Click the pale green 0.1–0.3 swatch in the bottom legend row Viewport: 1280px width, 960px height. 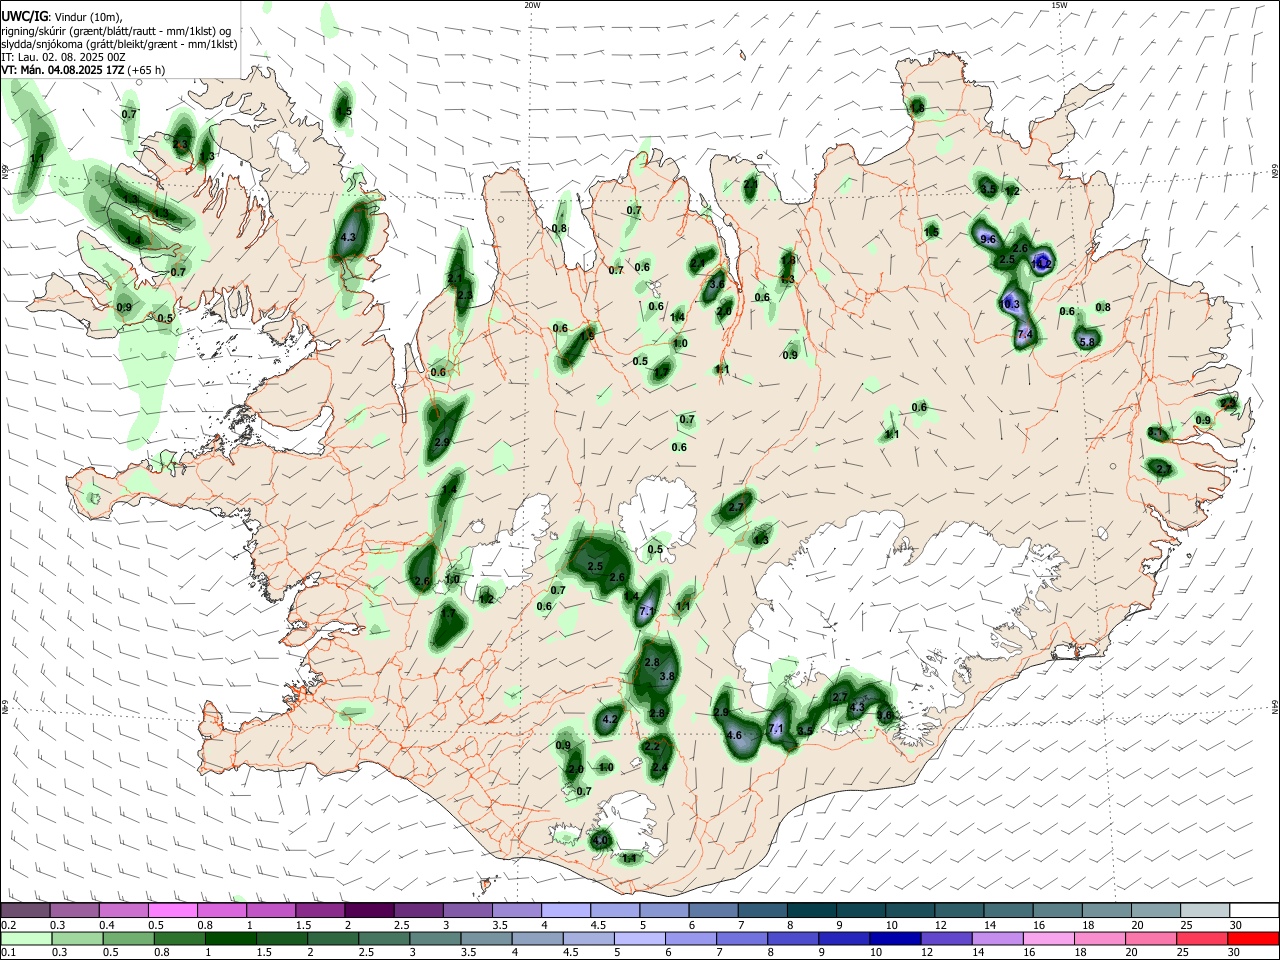[25, 939]
